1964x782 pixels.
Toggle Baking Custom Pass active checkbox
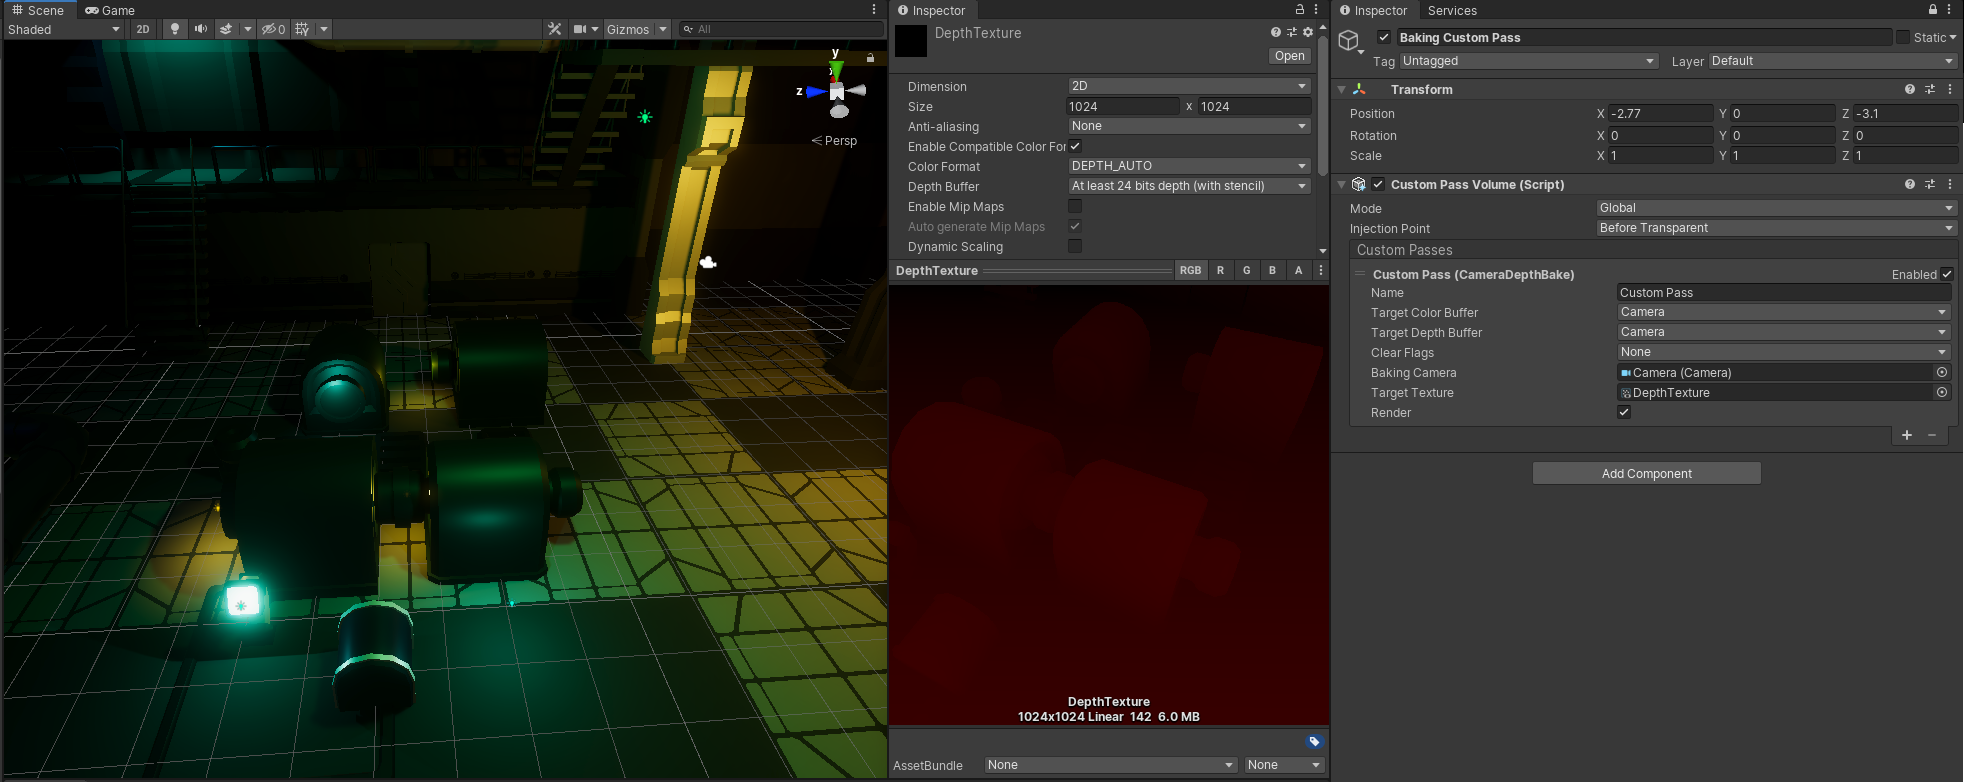pyautogui.click(x=1384, y=37)
